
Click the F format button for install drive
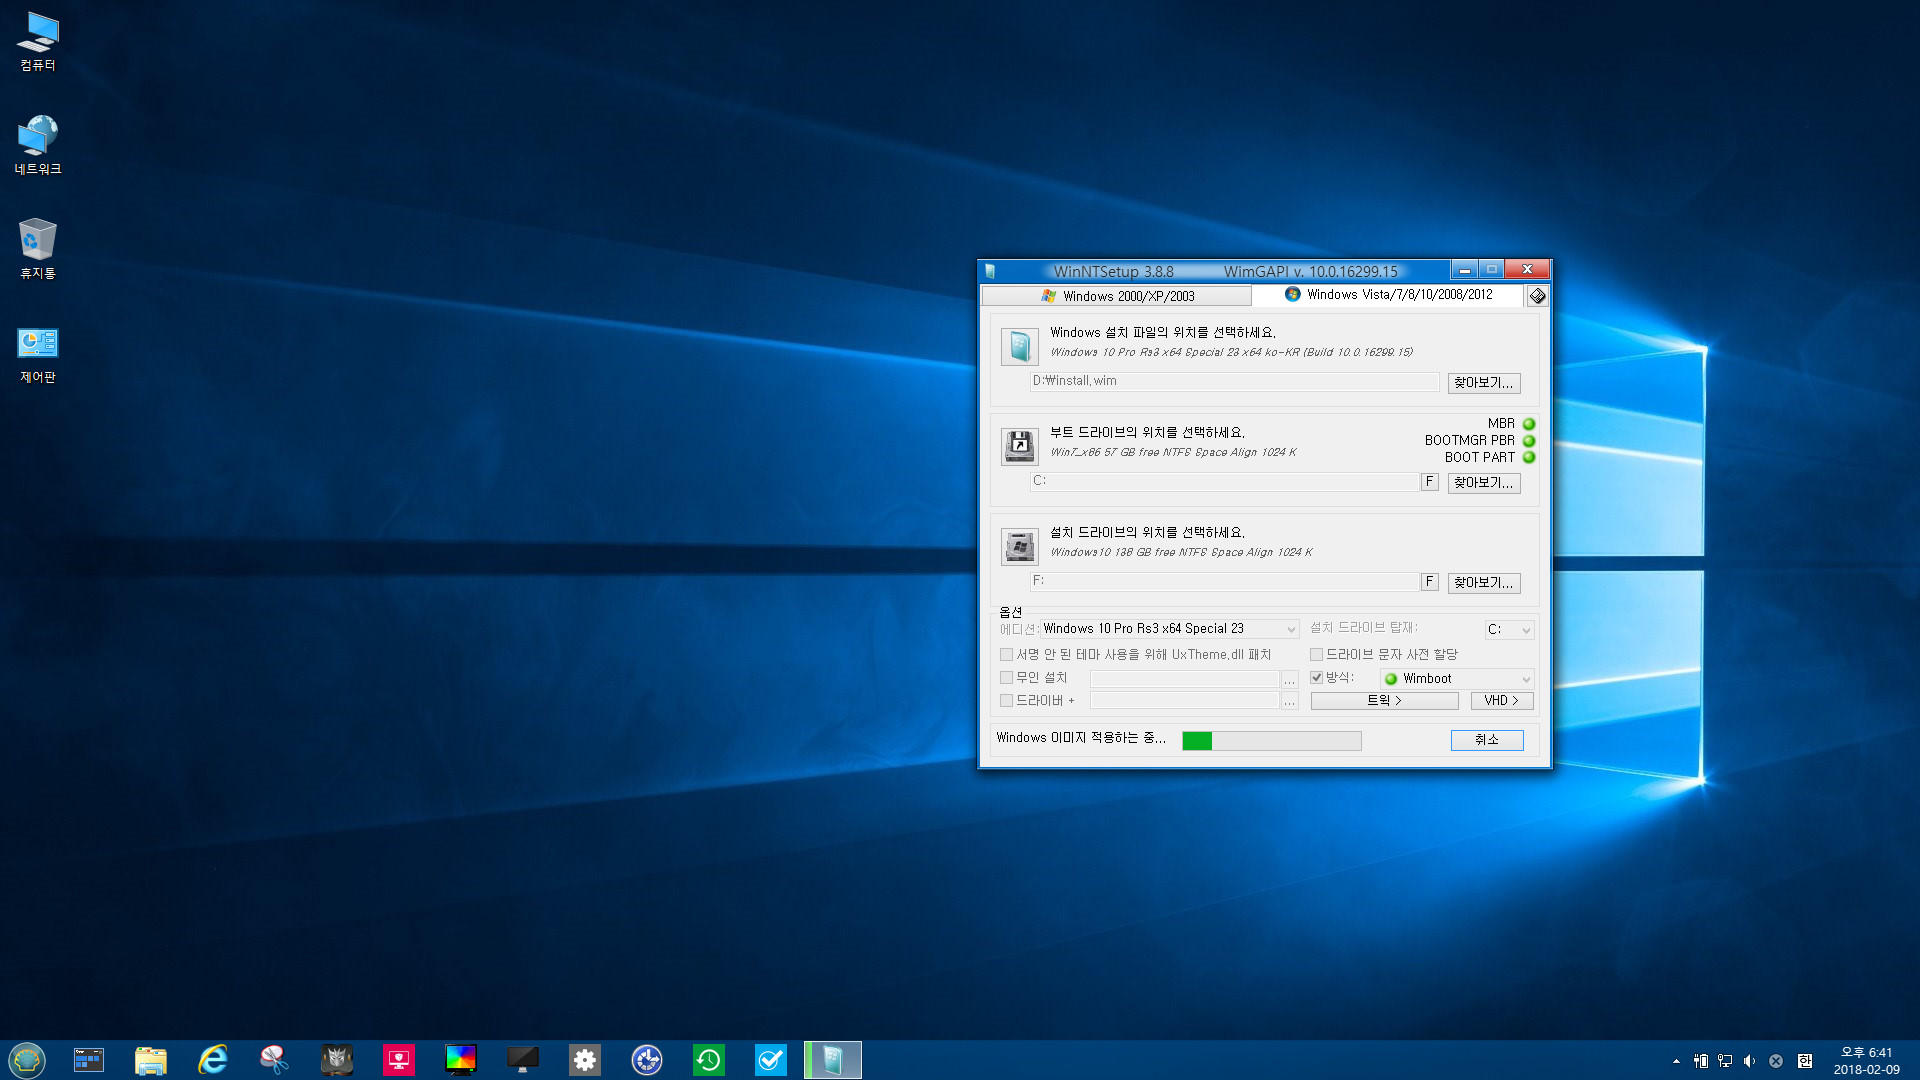click(x=1430, y=582)
